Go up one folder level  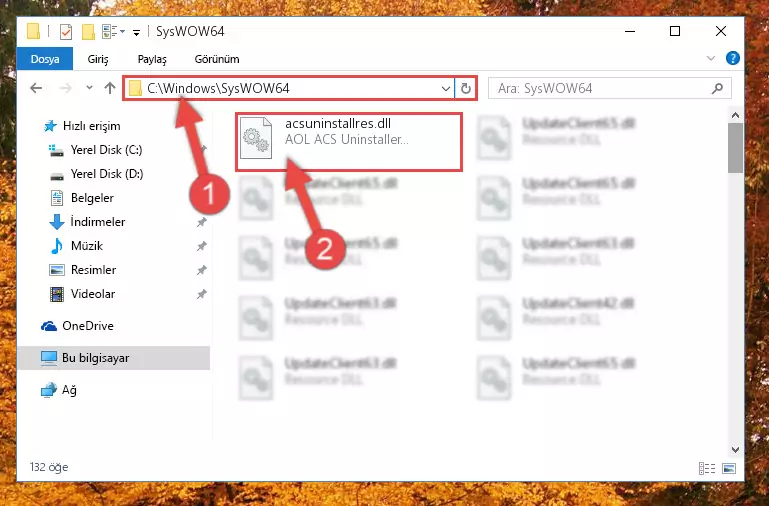(110, 88)
